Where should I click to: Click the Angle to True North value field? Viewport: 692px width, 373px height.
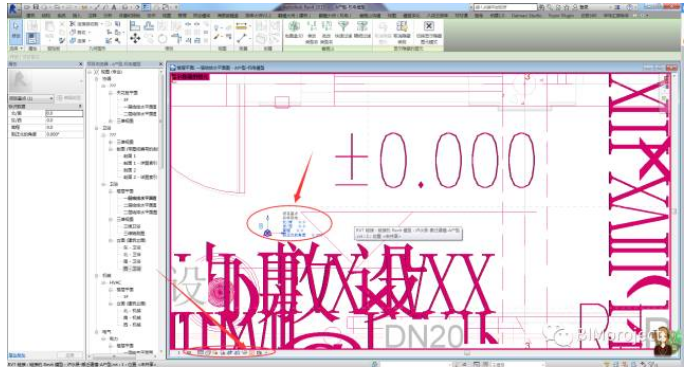[x=64, y=134]
